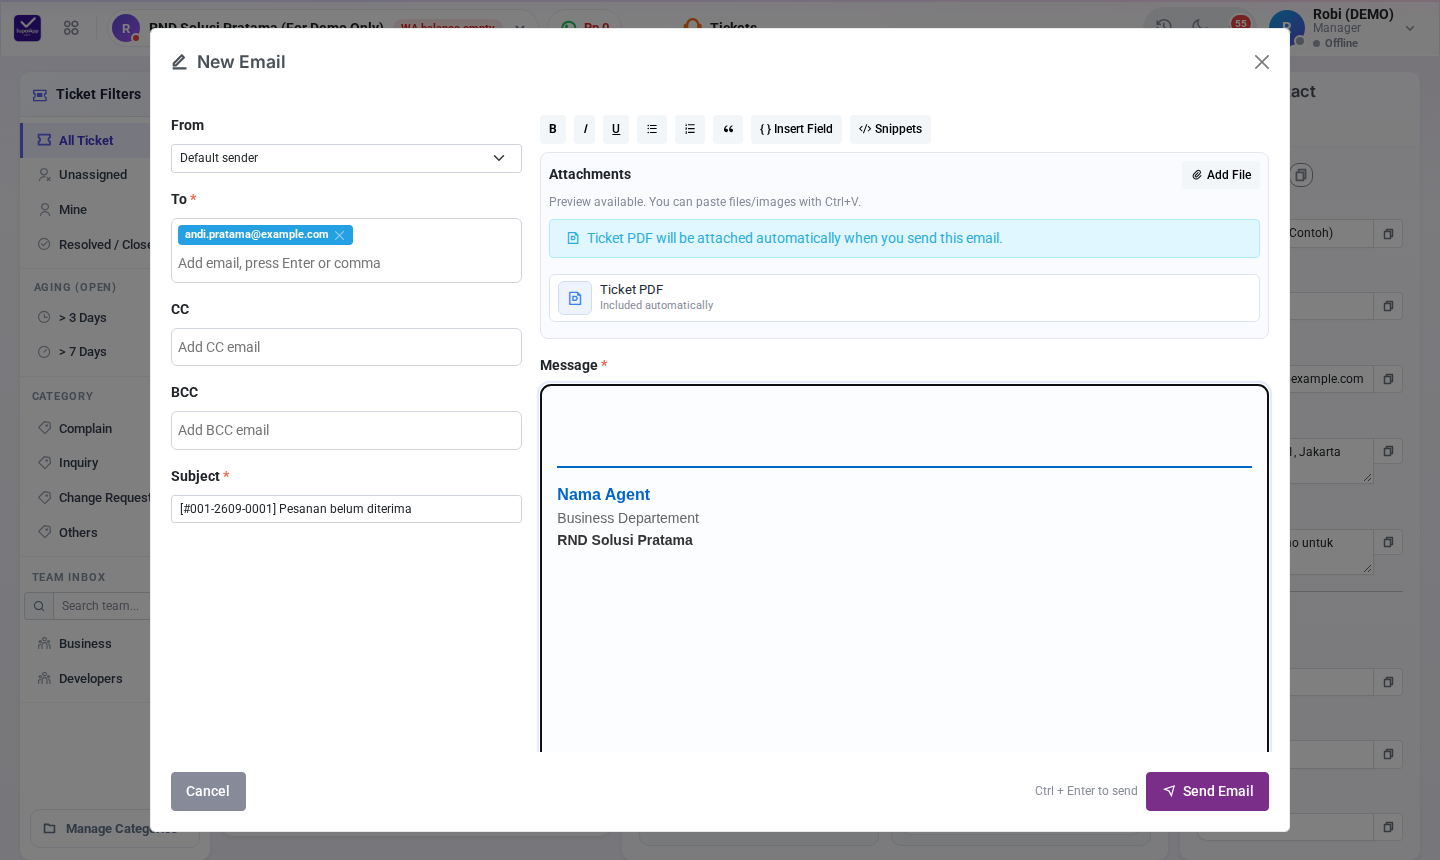Click the Add CC email field
Screen dimensions: 1440x860
click(346, 347)
